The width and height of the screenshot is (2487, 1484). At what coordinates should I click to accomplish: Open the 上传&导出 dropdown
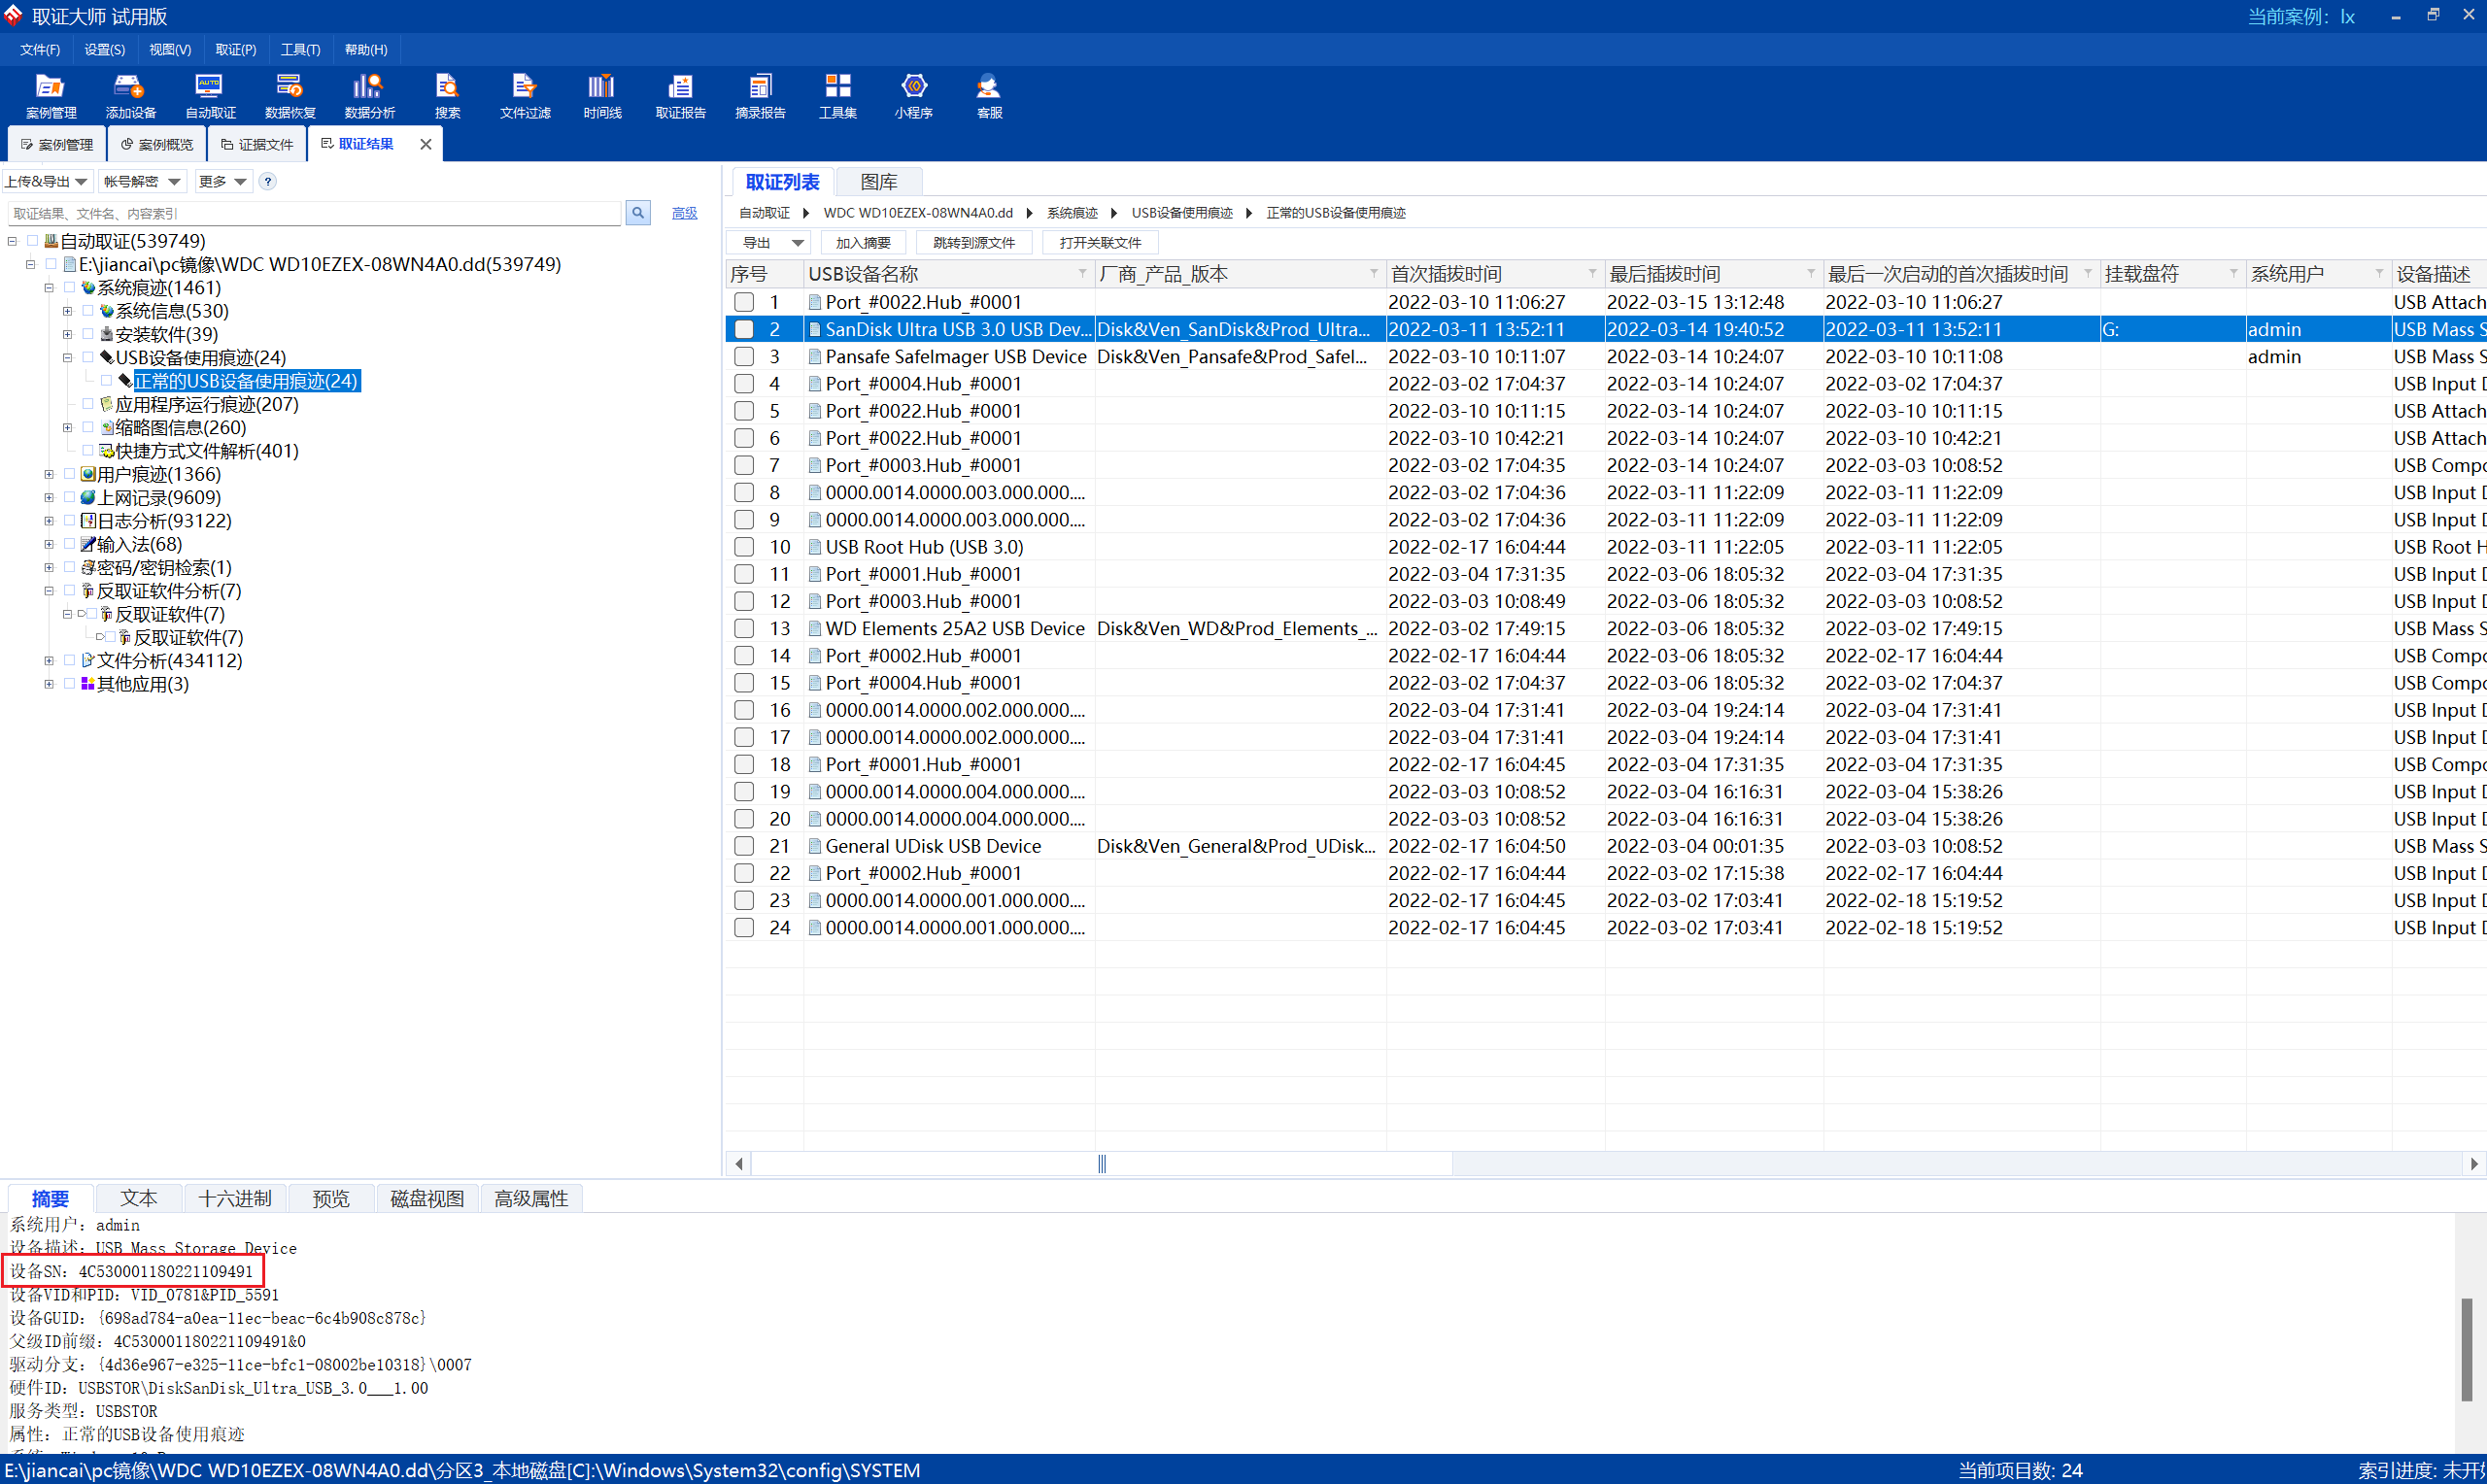pyautogui.click(x=47, y=182)
